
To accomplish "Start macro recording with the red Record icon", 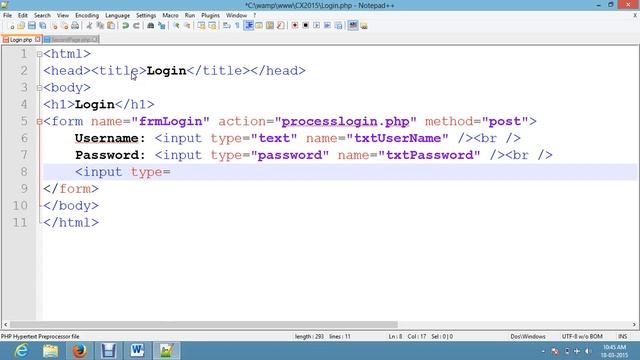I will click(x=295, y=26).
